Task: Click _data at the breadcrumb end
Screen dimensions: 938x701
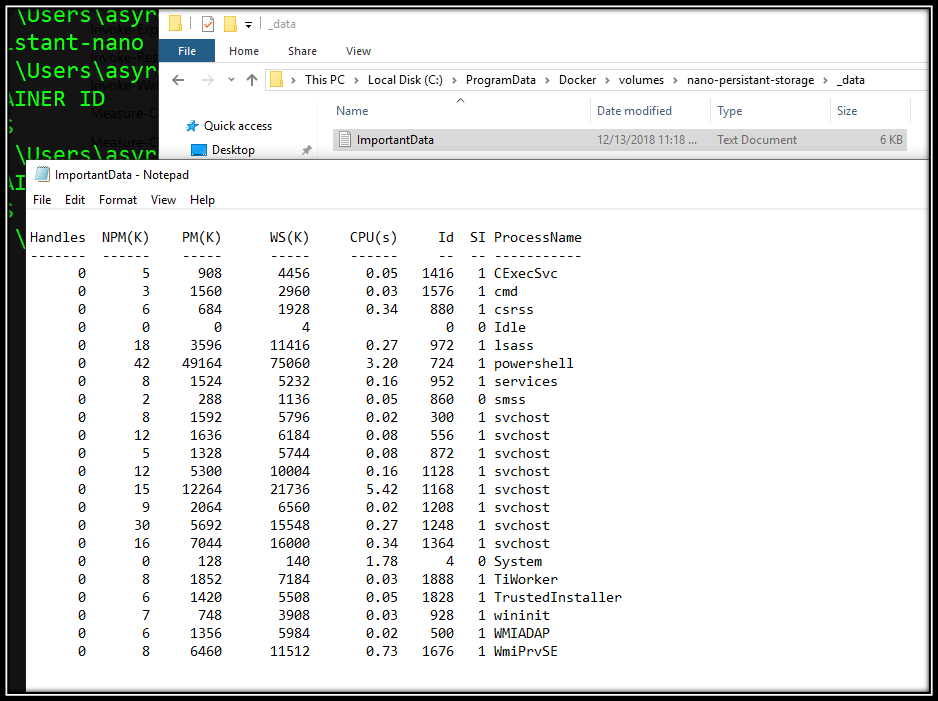Action: (851, 80)
